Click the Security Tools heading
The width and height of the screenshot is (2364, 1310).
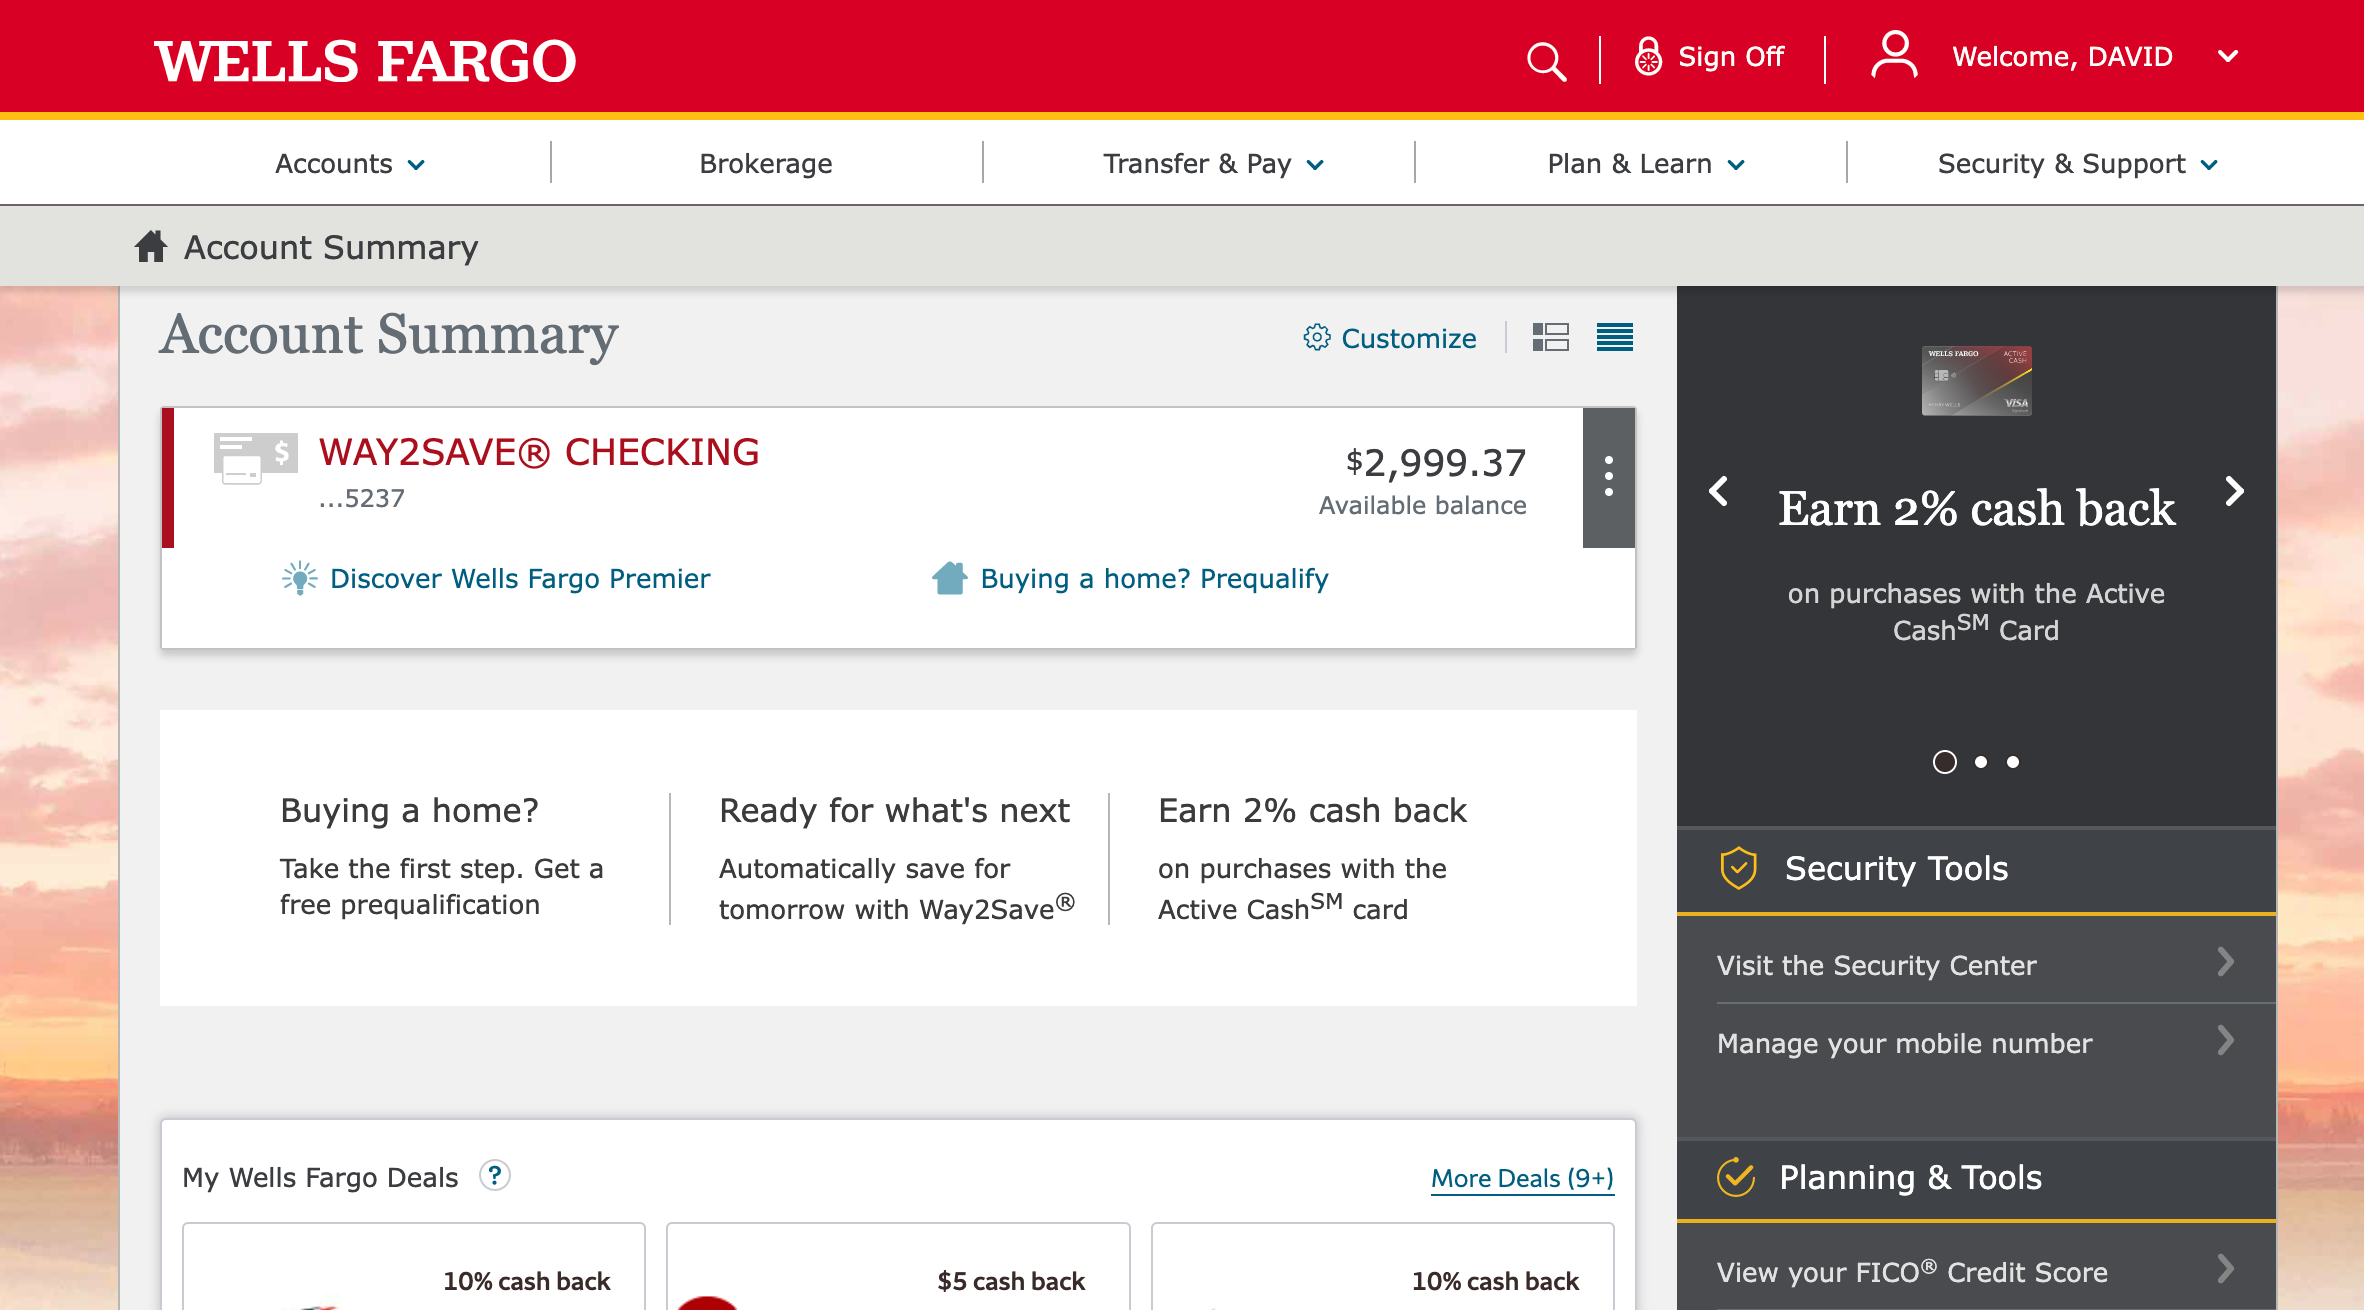(1896, 868)
